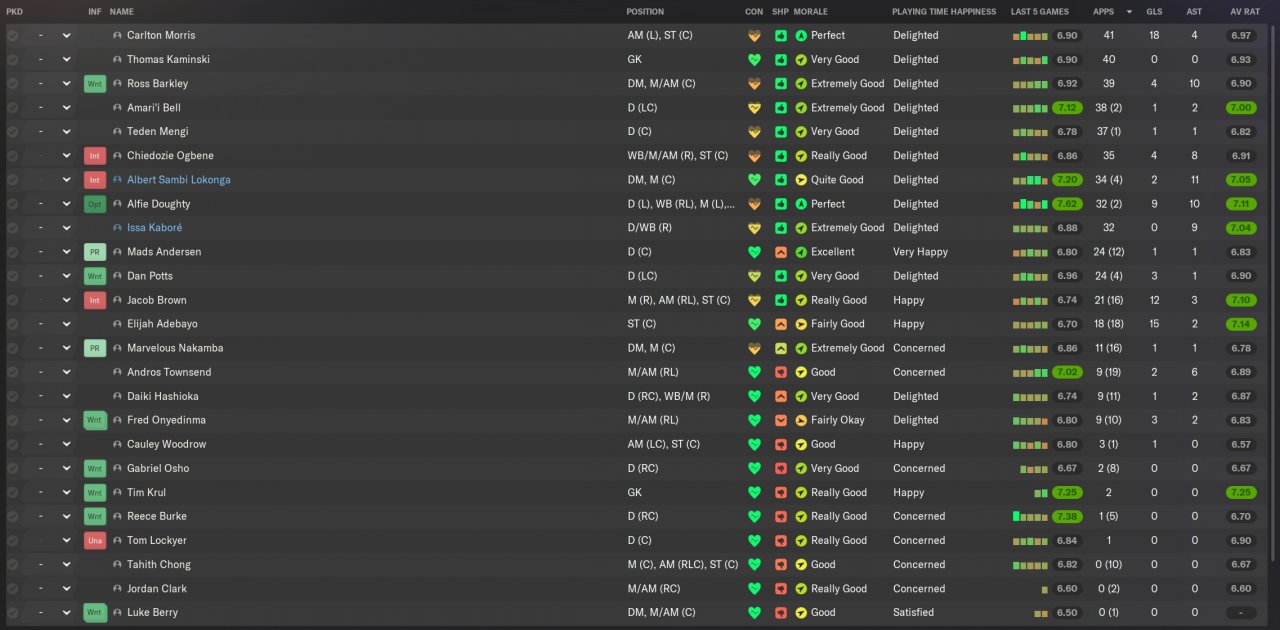This screenshot has width=1280, height=630.
Task: Click the person icon beside Thomas Kaminski
Action: tap(117, 59)
